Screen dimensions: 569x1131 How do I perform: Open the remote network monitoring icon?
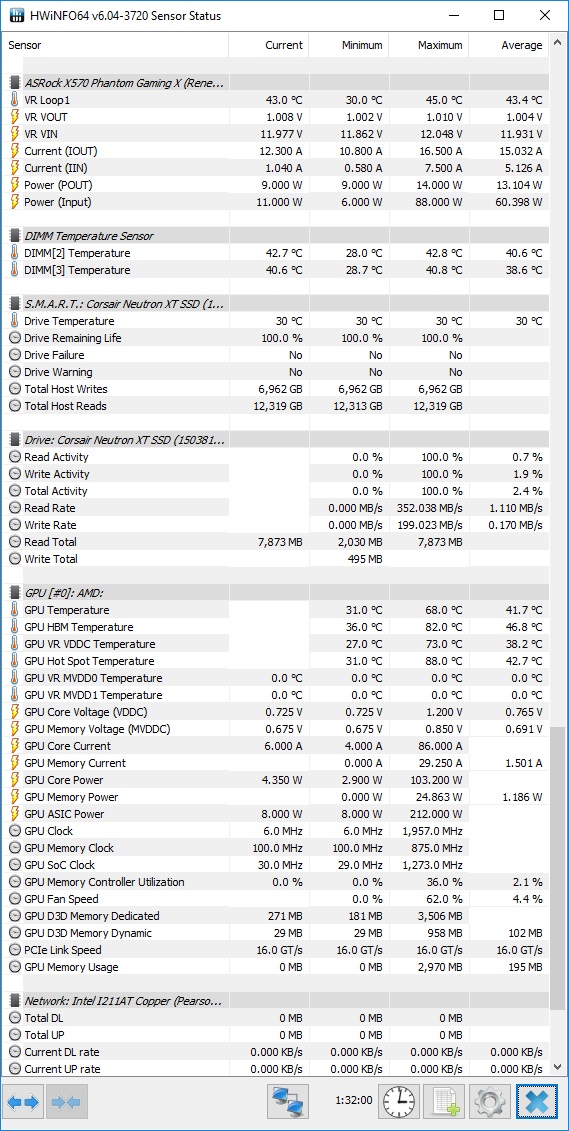(x=288, y=1102)
